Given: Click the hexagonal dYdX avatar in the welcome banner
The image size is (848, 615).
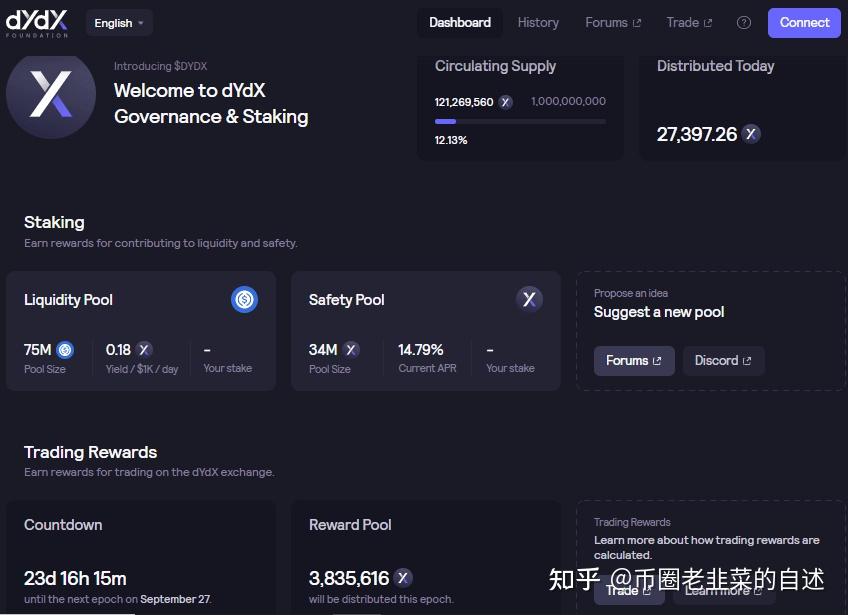Looking at the screenshot, I should [x=51, y=96].
